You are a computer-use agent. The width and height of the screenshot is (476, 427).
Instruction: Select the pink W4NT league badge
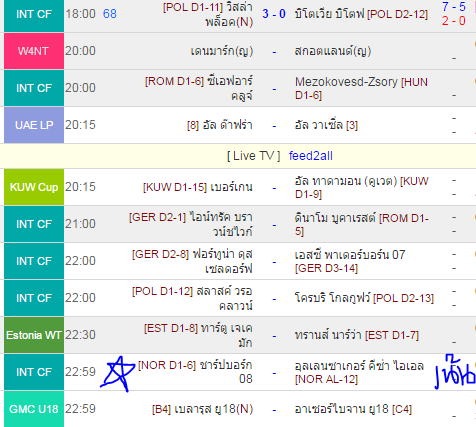coord(34,51)
